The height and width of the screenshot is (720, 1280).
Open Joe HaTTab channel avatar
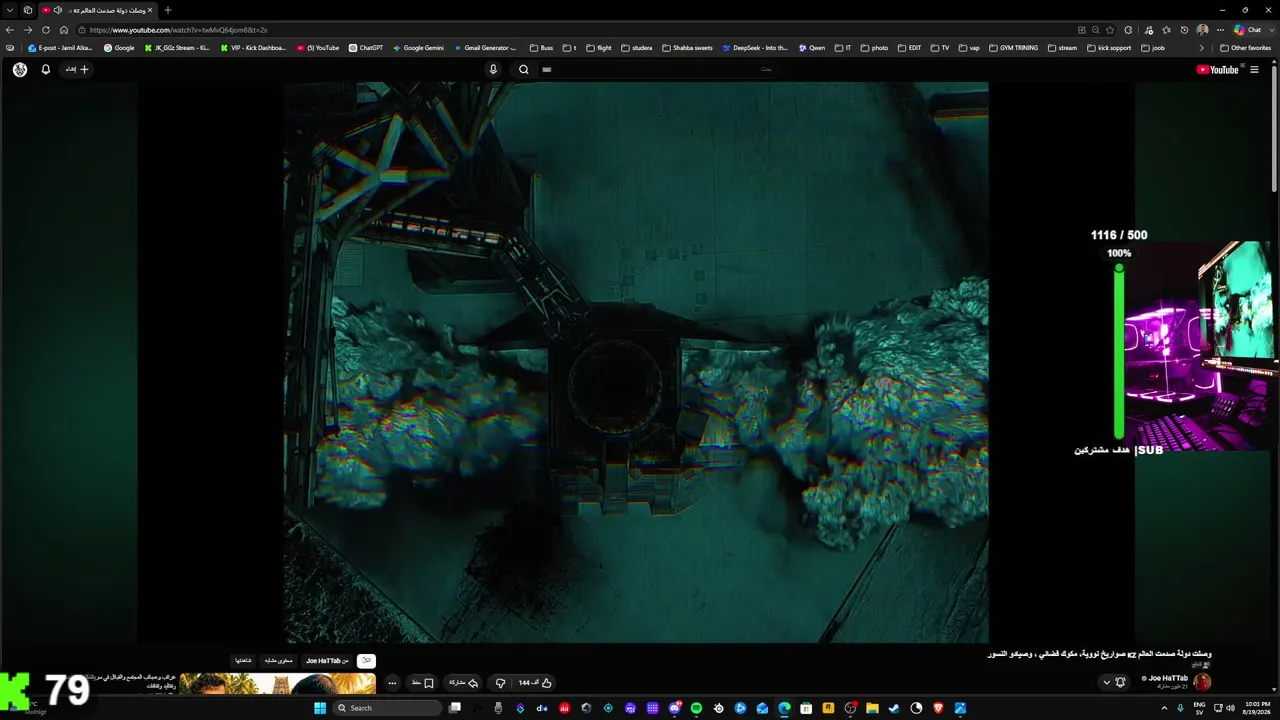click(x=1202, y=682)
